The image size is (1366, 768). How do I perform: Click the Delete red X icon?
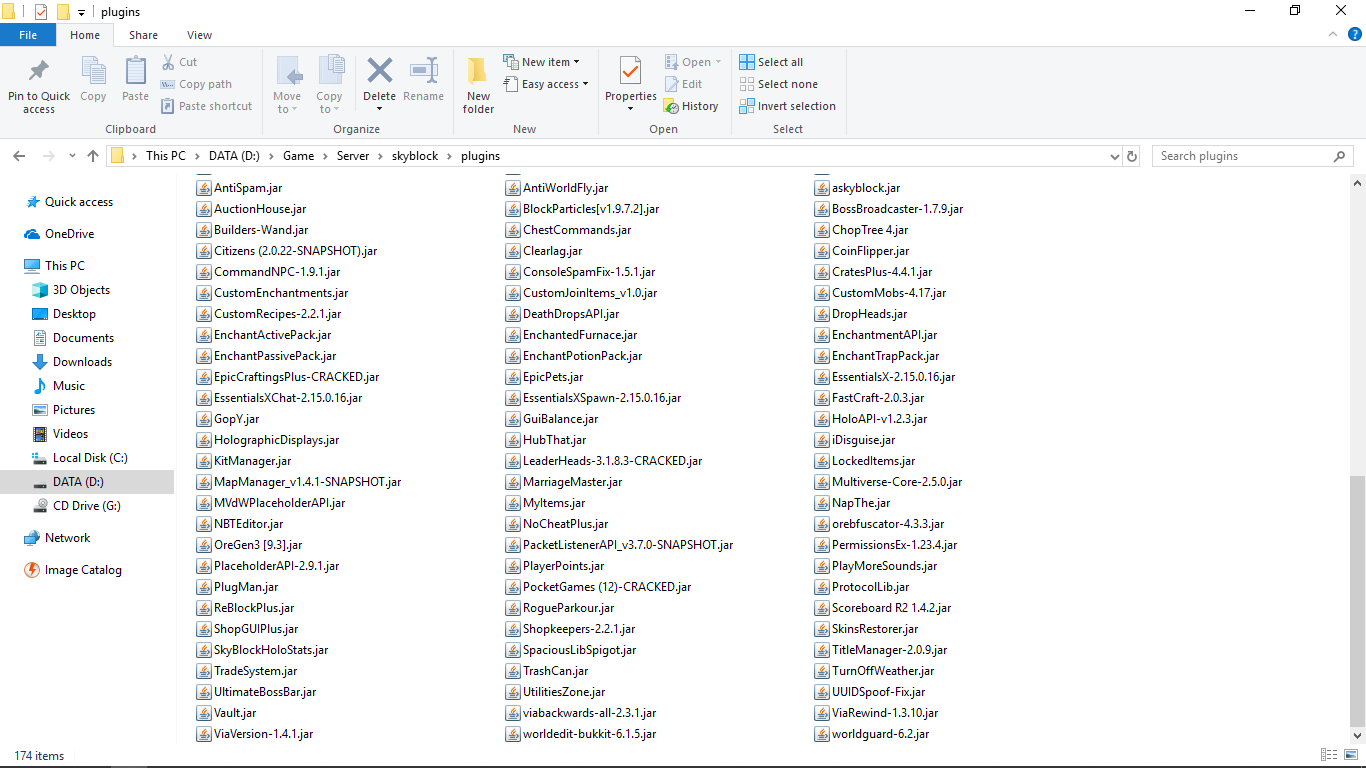(379, 71)
